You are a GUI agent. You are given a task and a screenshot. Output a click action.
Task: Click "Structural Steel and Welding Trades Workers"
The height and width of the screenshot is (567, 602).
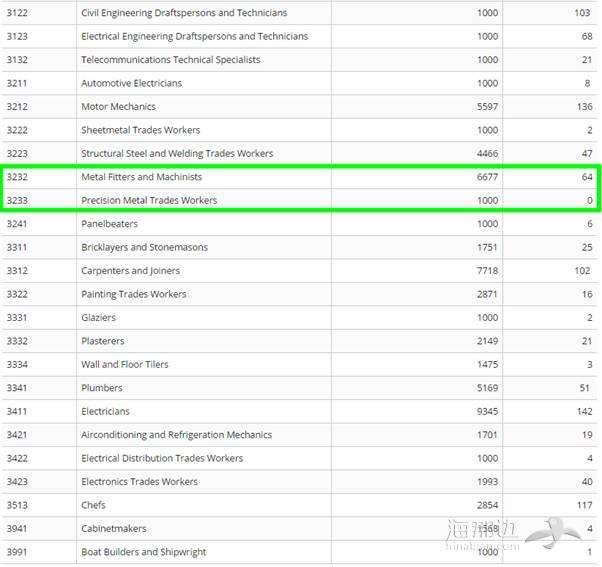click(x=177, y=153)
